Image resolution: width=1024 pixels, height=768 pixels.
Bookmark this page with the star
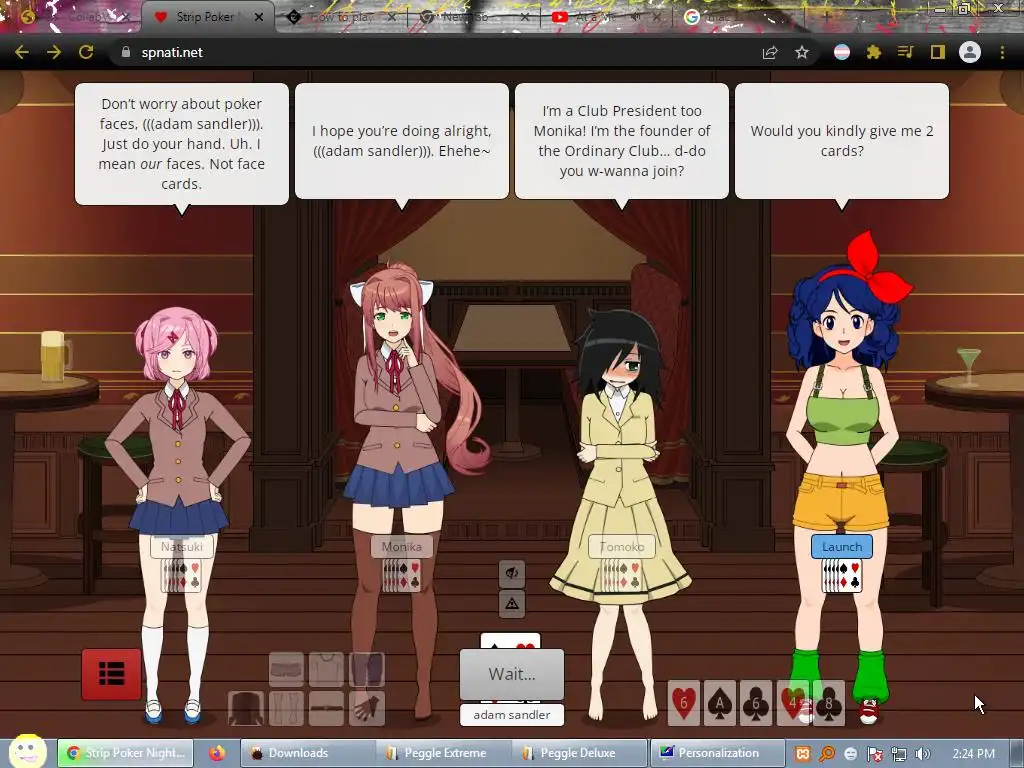(x=802, y=52)
